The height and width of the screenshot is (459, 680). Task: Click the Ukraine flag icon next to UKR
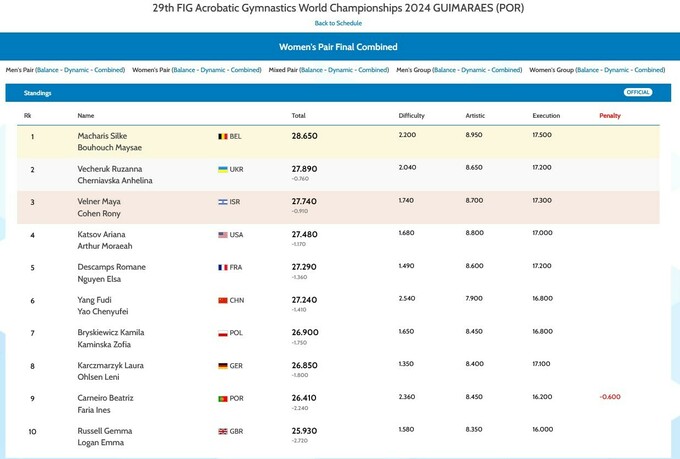coord(223,169)
